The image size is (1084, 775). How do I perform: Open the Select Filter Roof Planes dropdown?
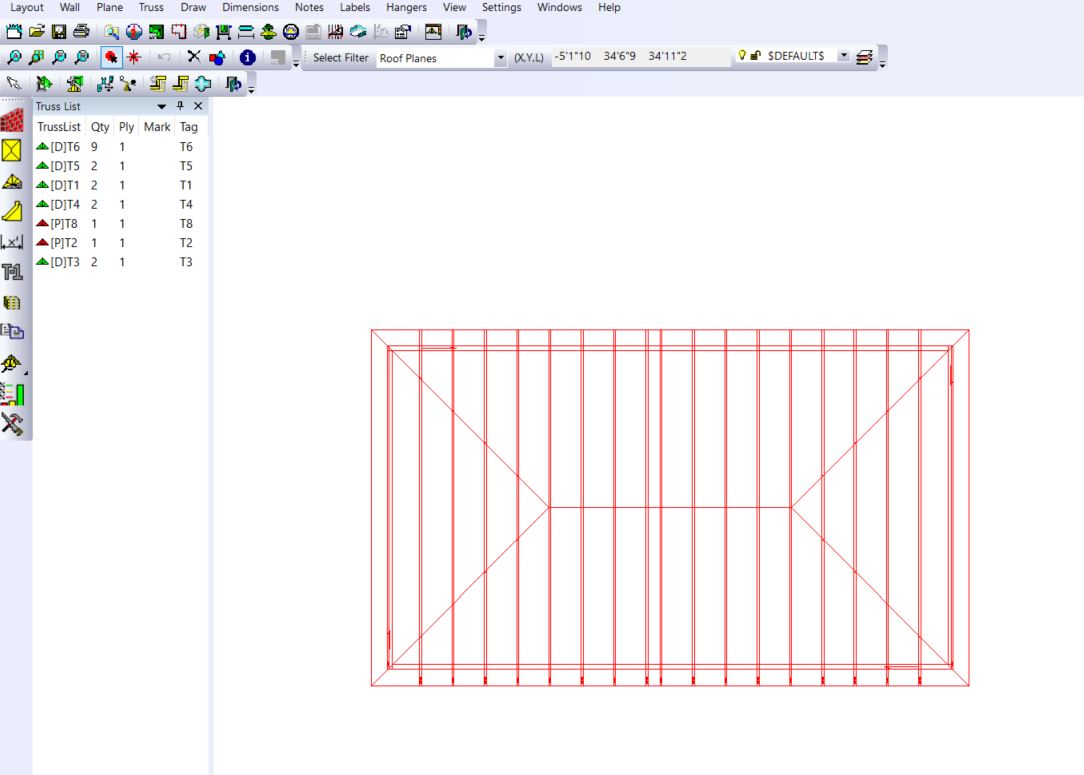pos(501,58)
